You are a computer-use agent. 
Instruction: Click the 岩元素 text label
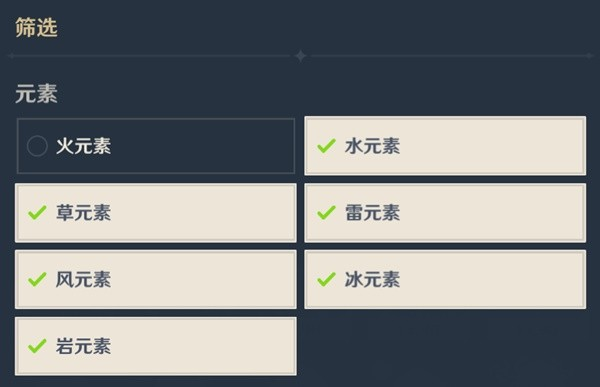pos(83,346)
